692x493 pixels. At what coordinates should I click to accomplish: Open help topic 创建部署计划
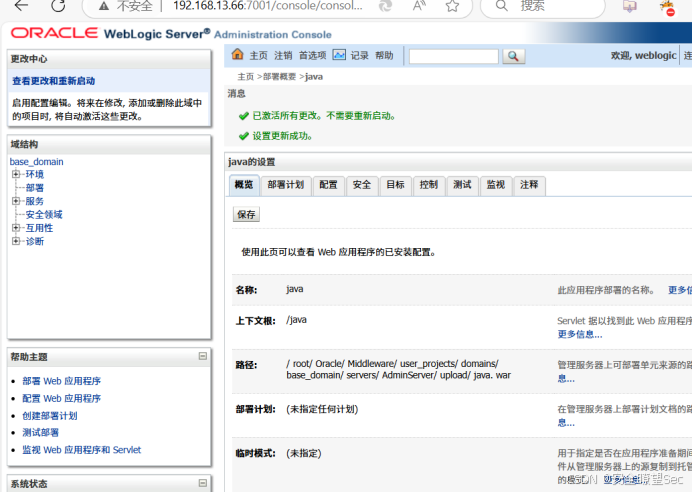(x=50, y=416)
